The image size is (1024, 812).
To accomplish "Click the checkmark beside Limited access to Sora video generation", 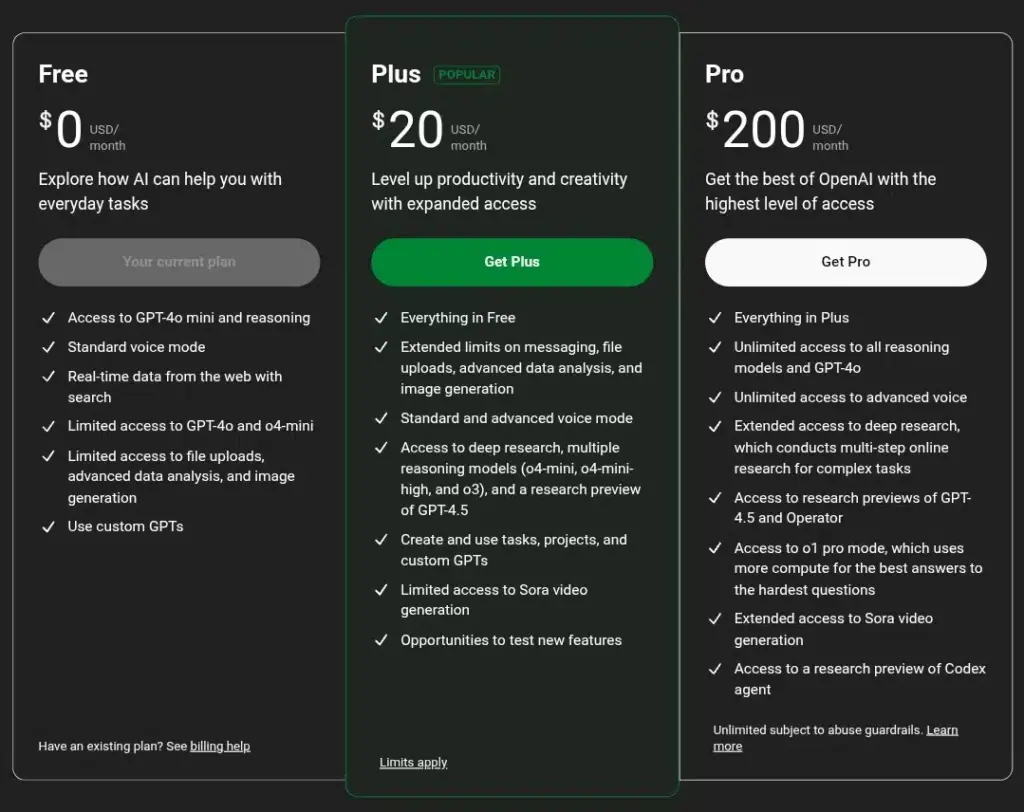I will (381, 590).
